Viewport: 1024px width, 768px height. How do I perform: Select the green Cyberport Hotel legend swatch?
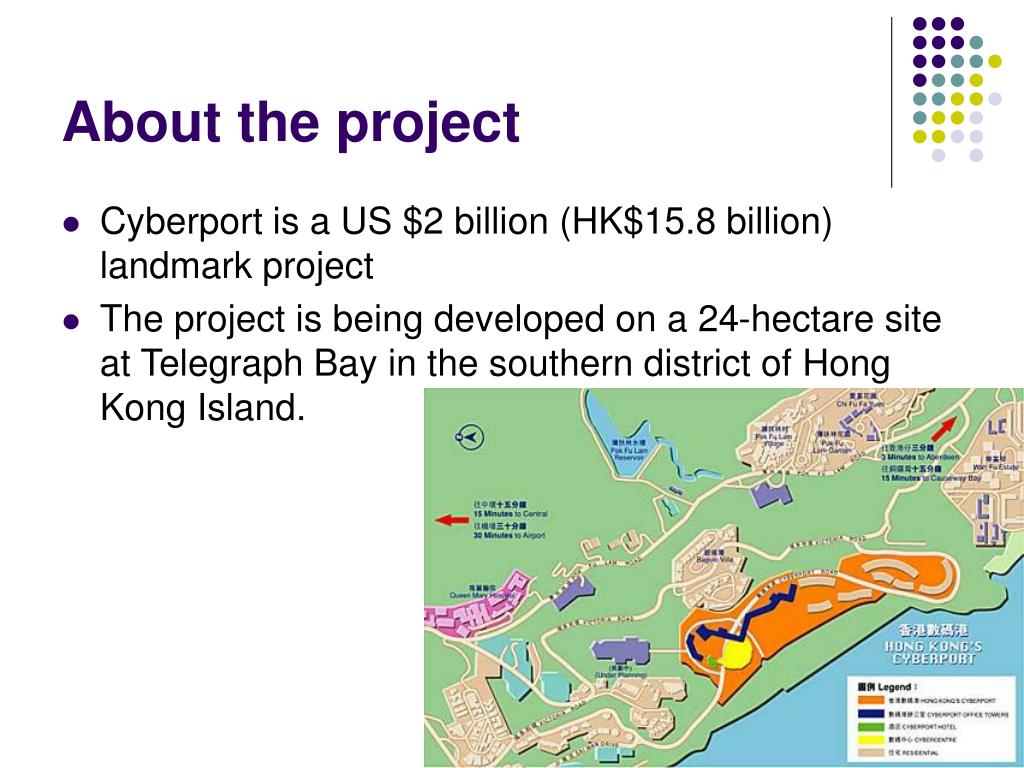(x=871, y=726)
